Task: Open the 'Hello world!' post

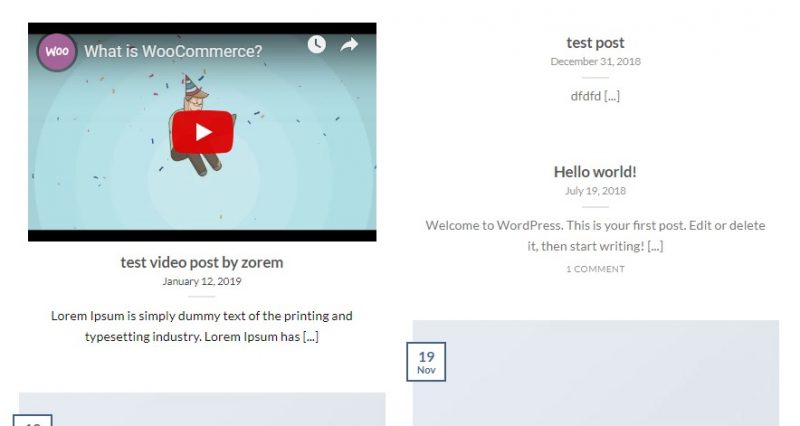Action: [x=595, y=172]
